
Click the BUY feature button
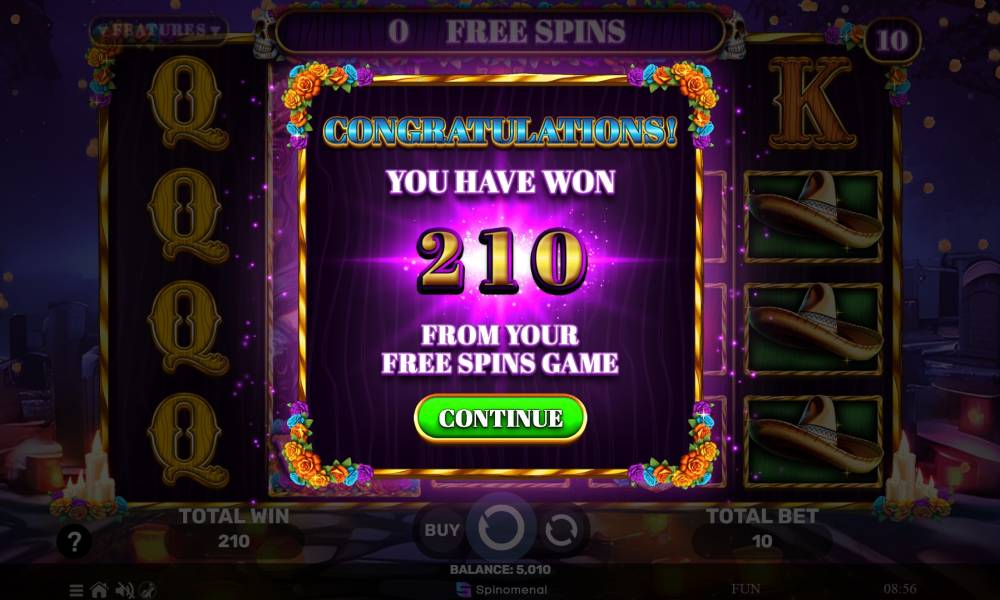pos(441,530)
